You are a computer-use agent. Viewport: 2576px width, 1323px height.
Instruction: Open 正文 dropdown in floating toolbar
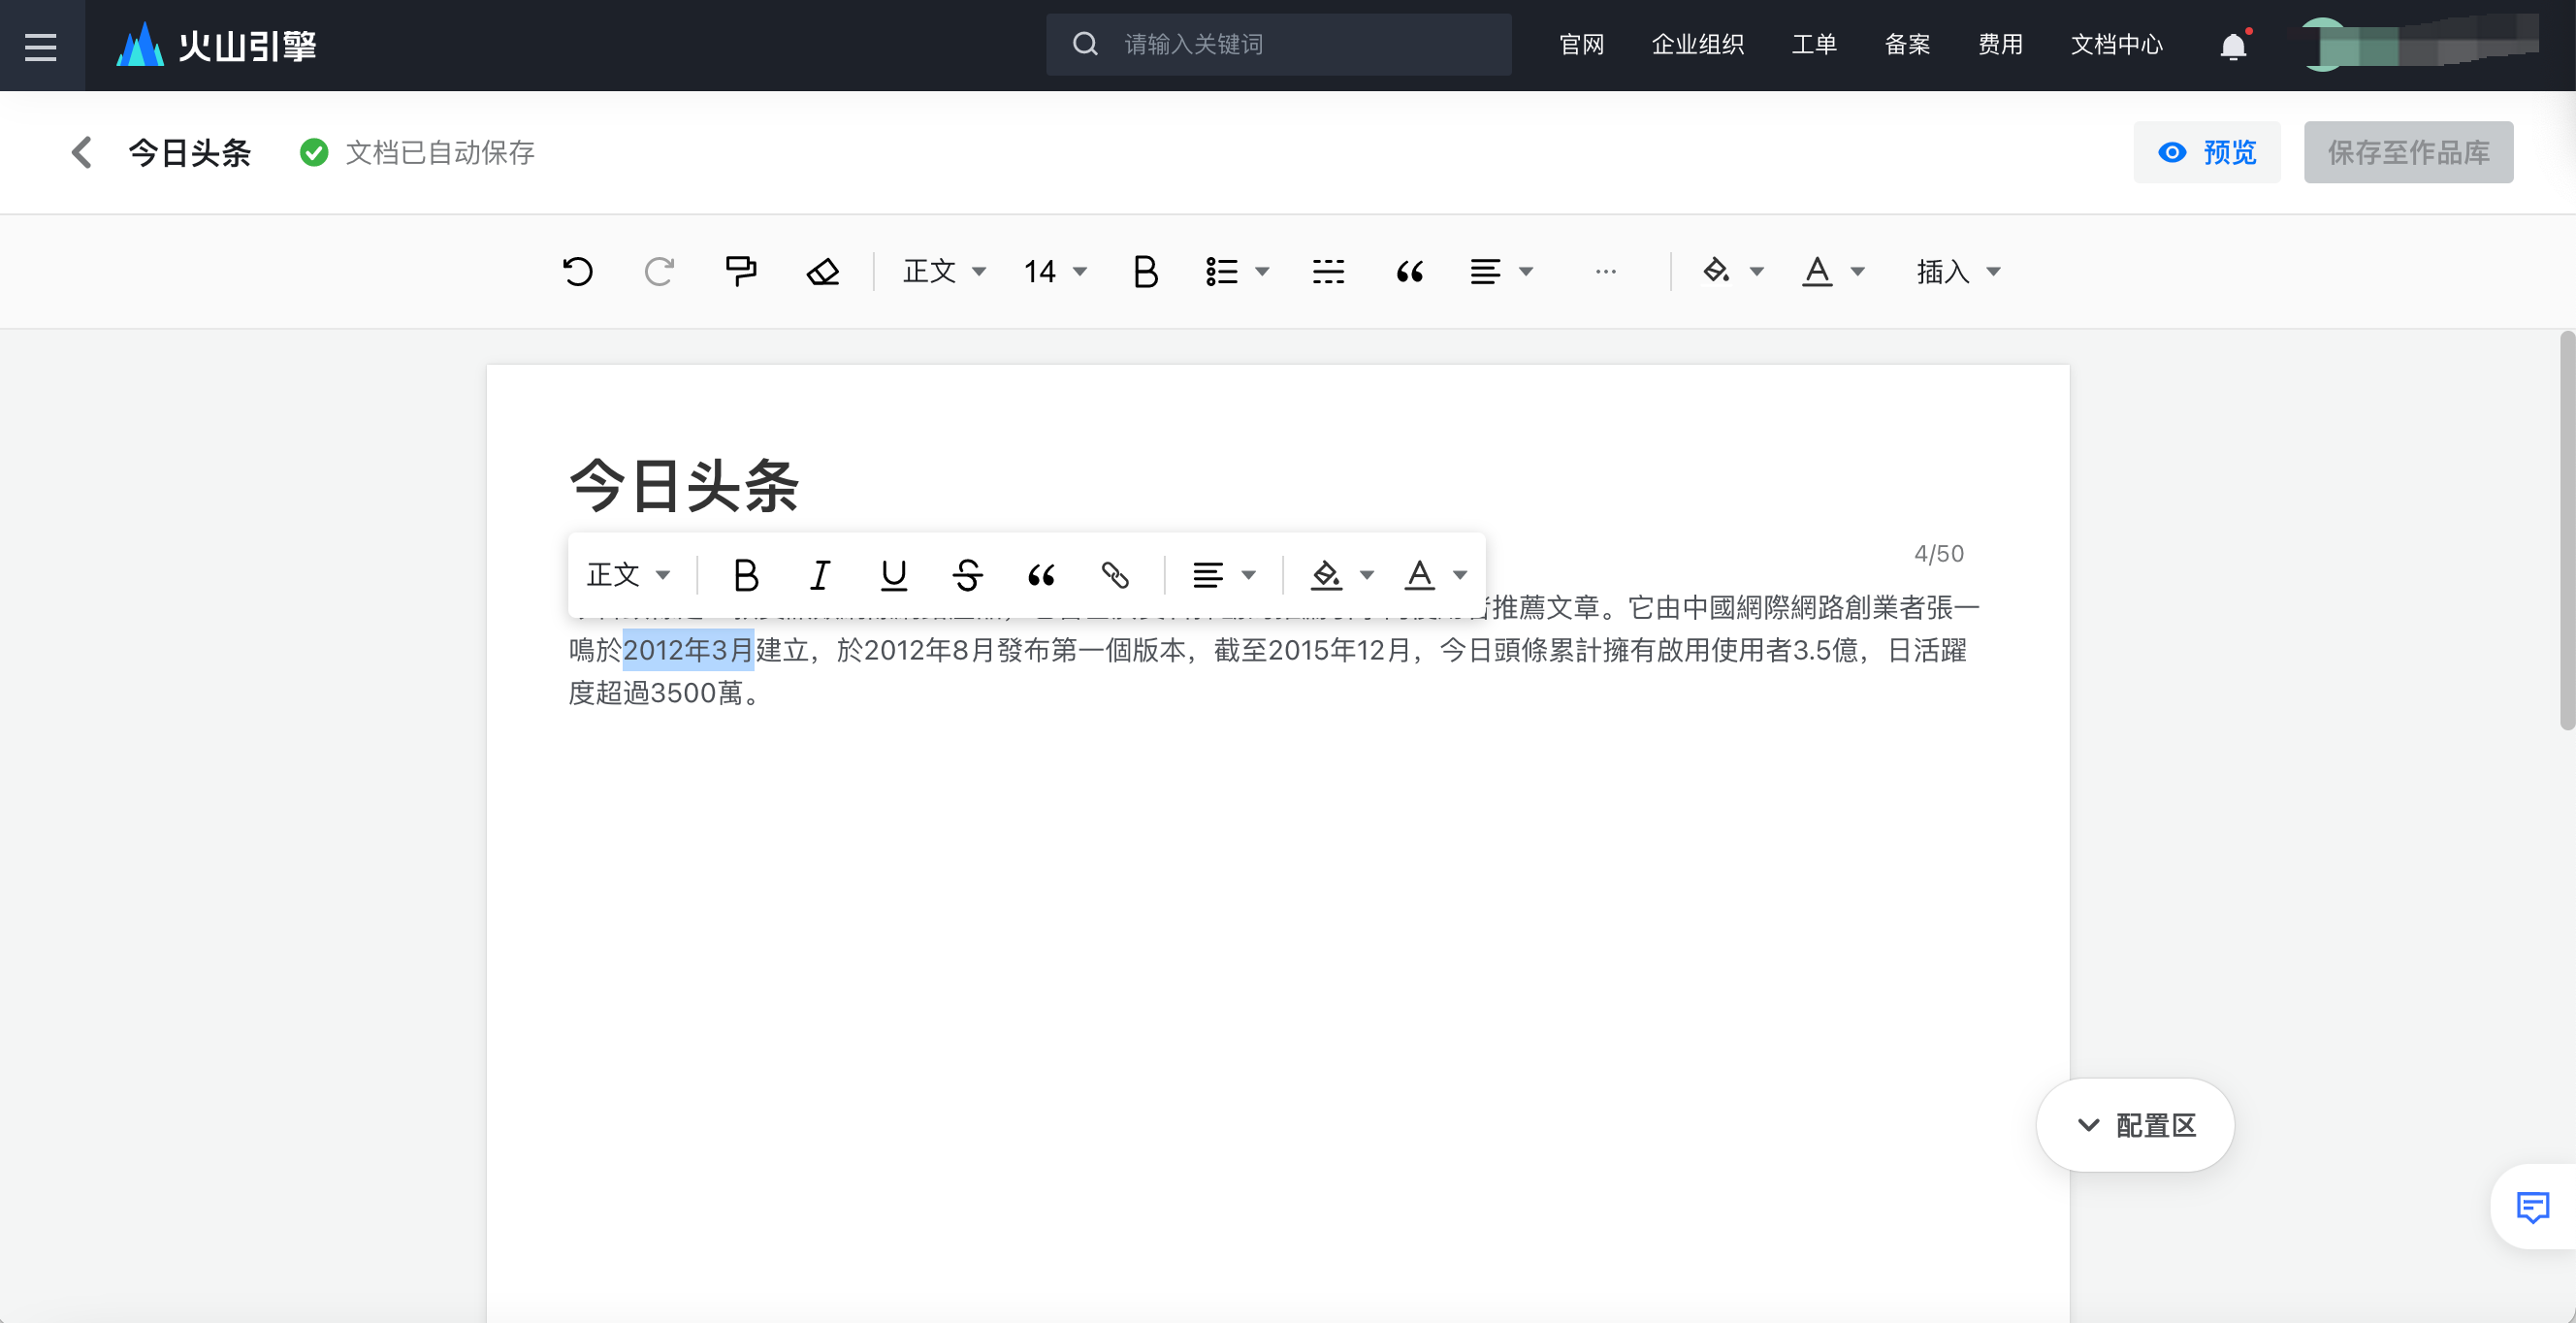628,575
